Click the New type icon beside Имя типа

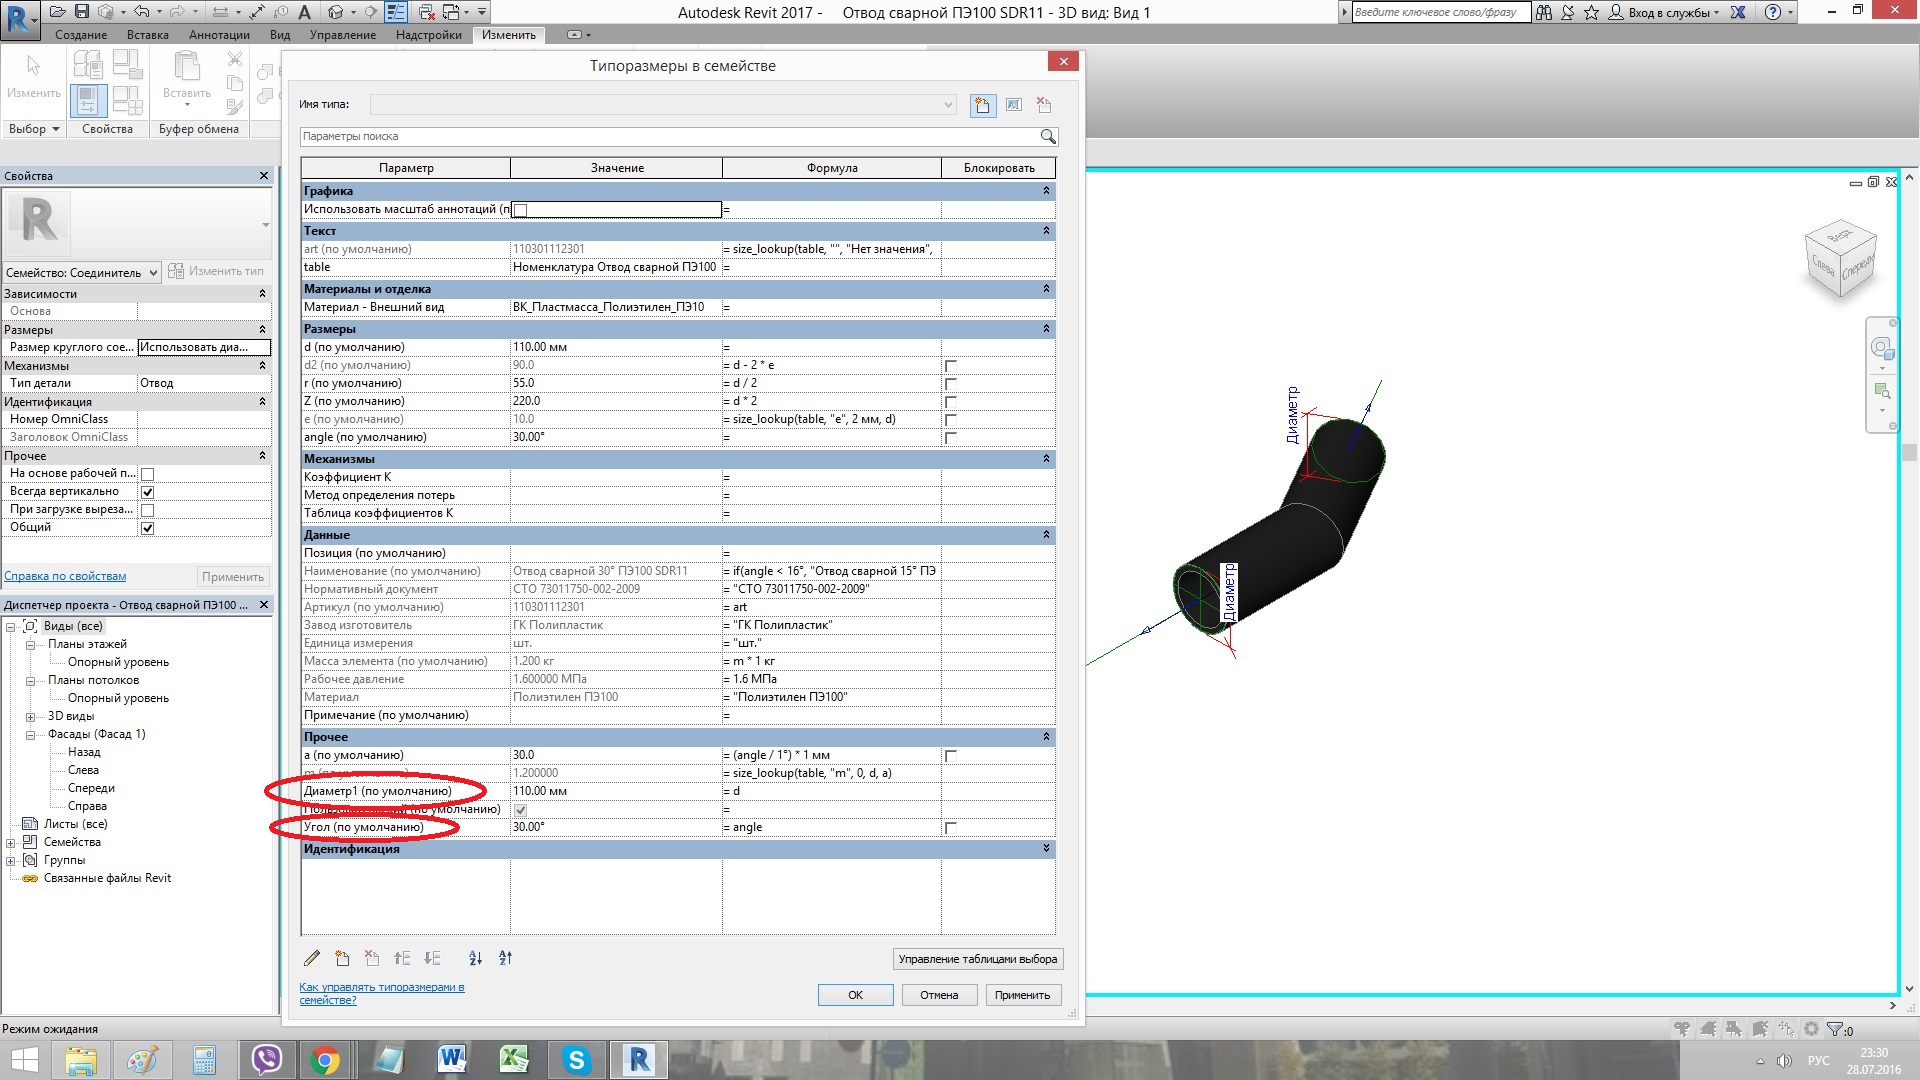click(982, 105)
